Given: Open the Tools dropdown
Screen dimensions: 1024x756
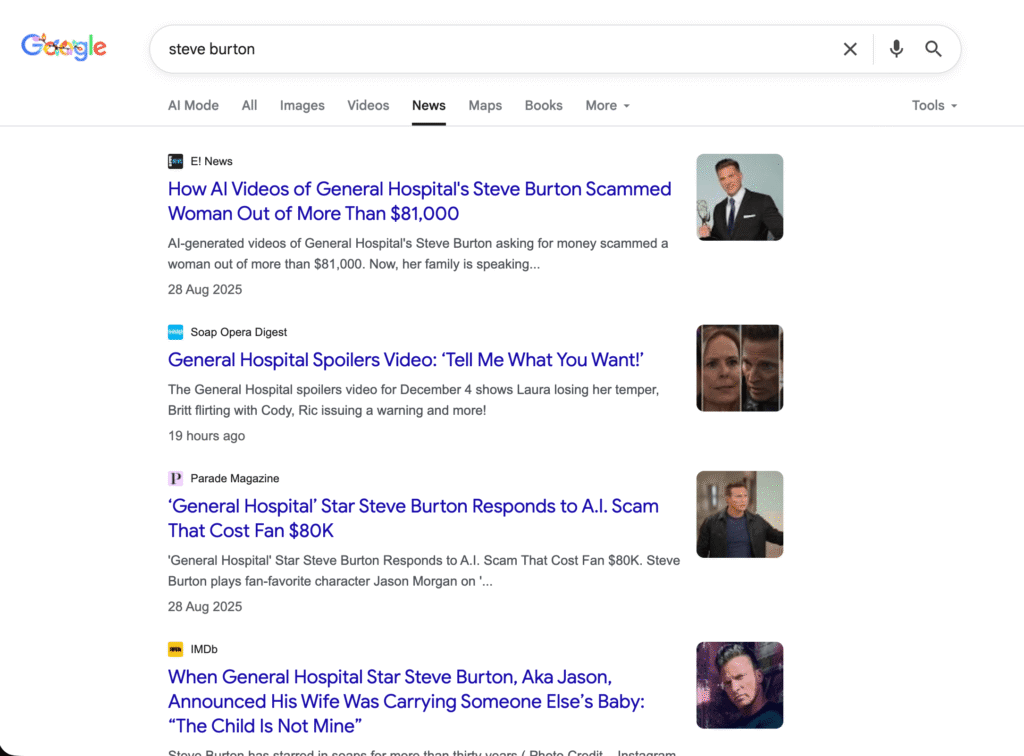Looking at the screenshot, I should [934, 105].
